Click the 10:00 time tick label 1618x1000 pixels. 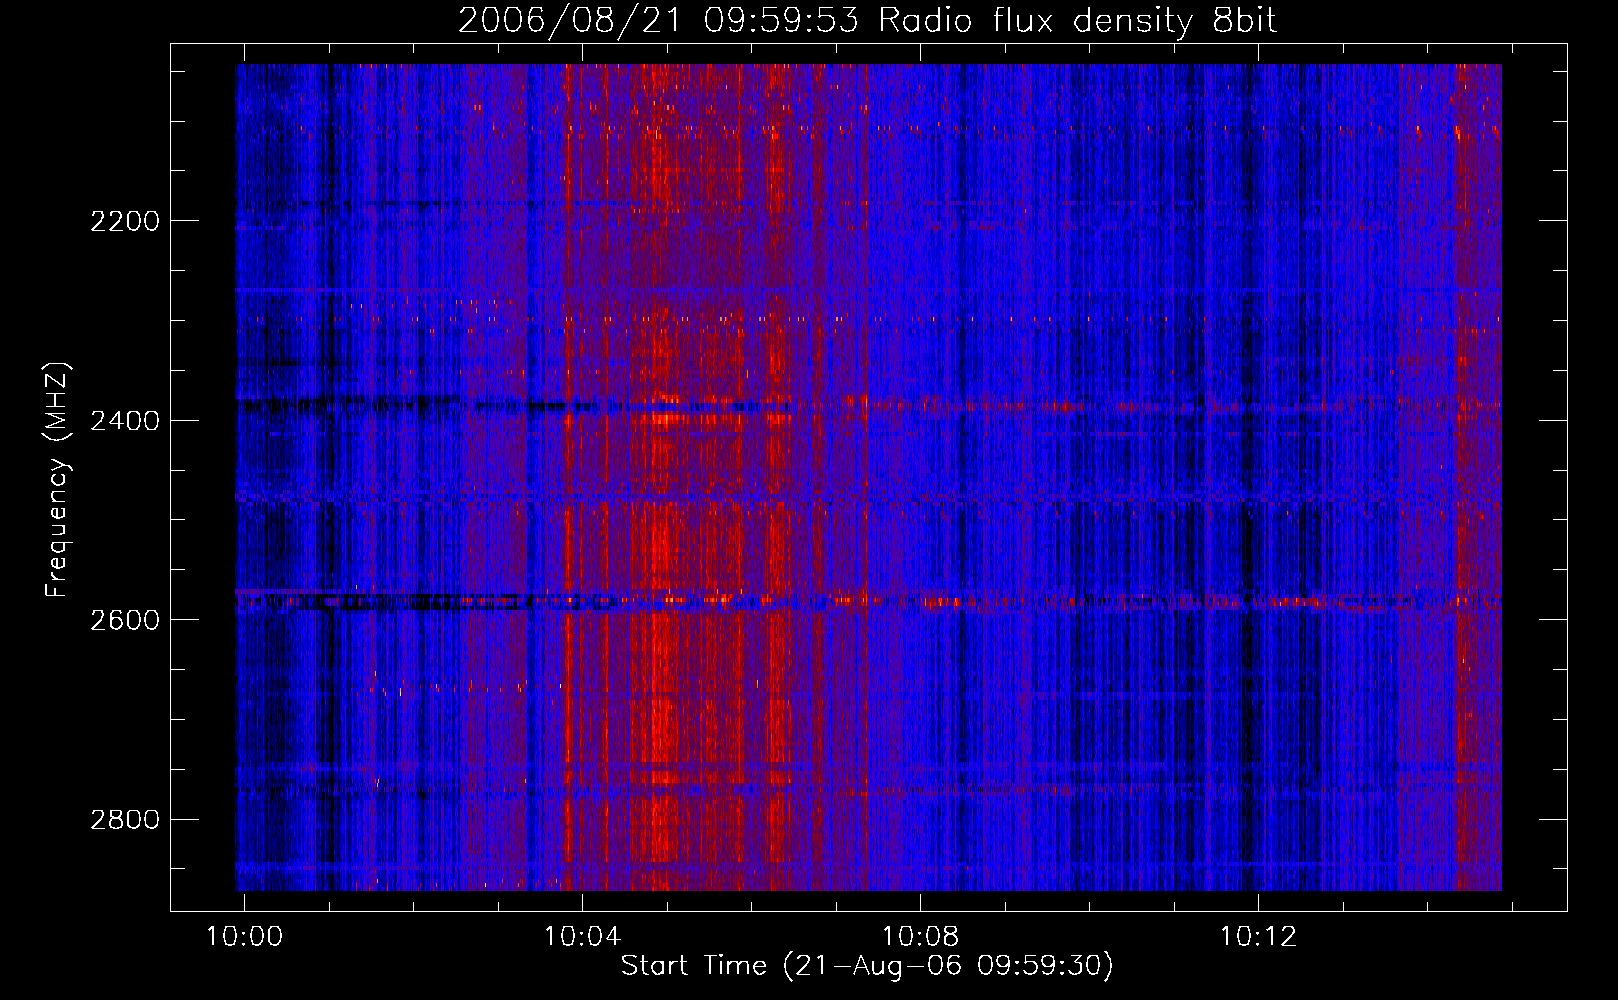(245, 937)
